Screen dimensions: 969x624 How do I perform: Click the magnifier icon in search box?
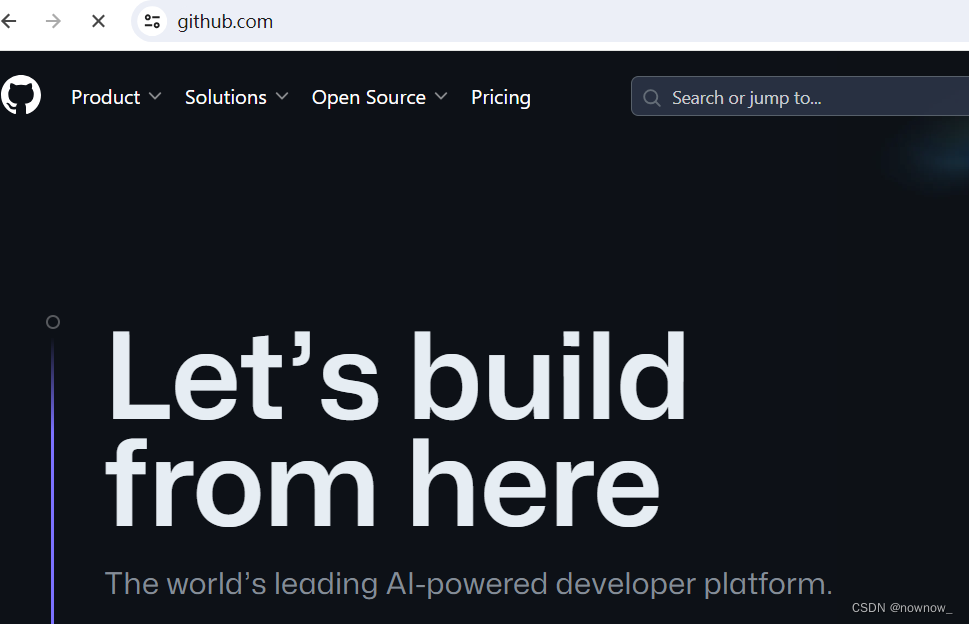pyautogui.click(x=651, y=98)
